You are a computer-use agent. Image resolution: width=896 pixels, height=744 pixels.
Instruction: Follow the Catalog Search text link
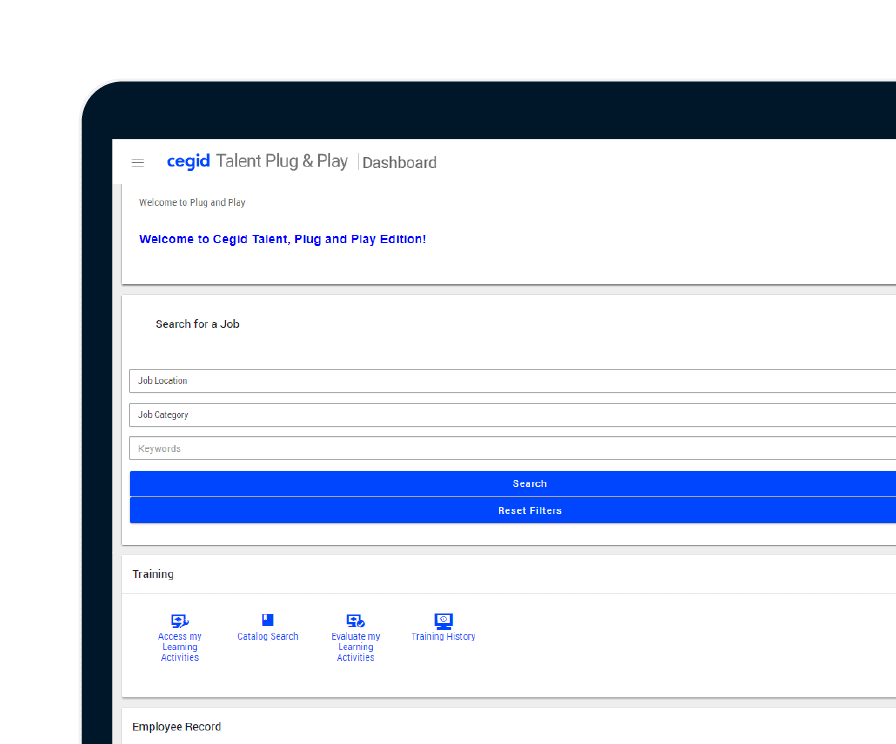tap(268, 637)
